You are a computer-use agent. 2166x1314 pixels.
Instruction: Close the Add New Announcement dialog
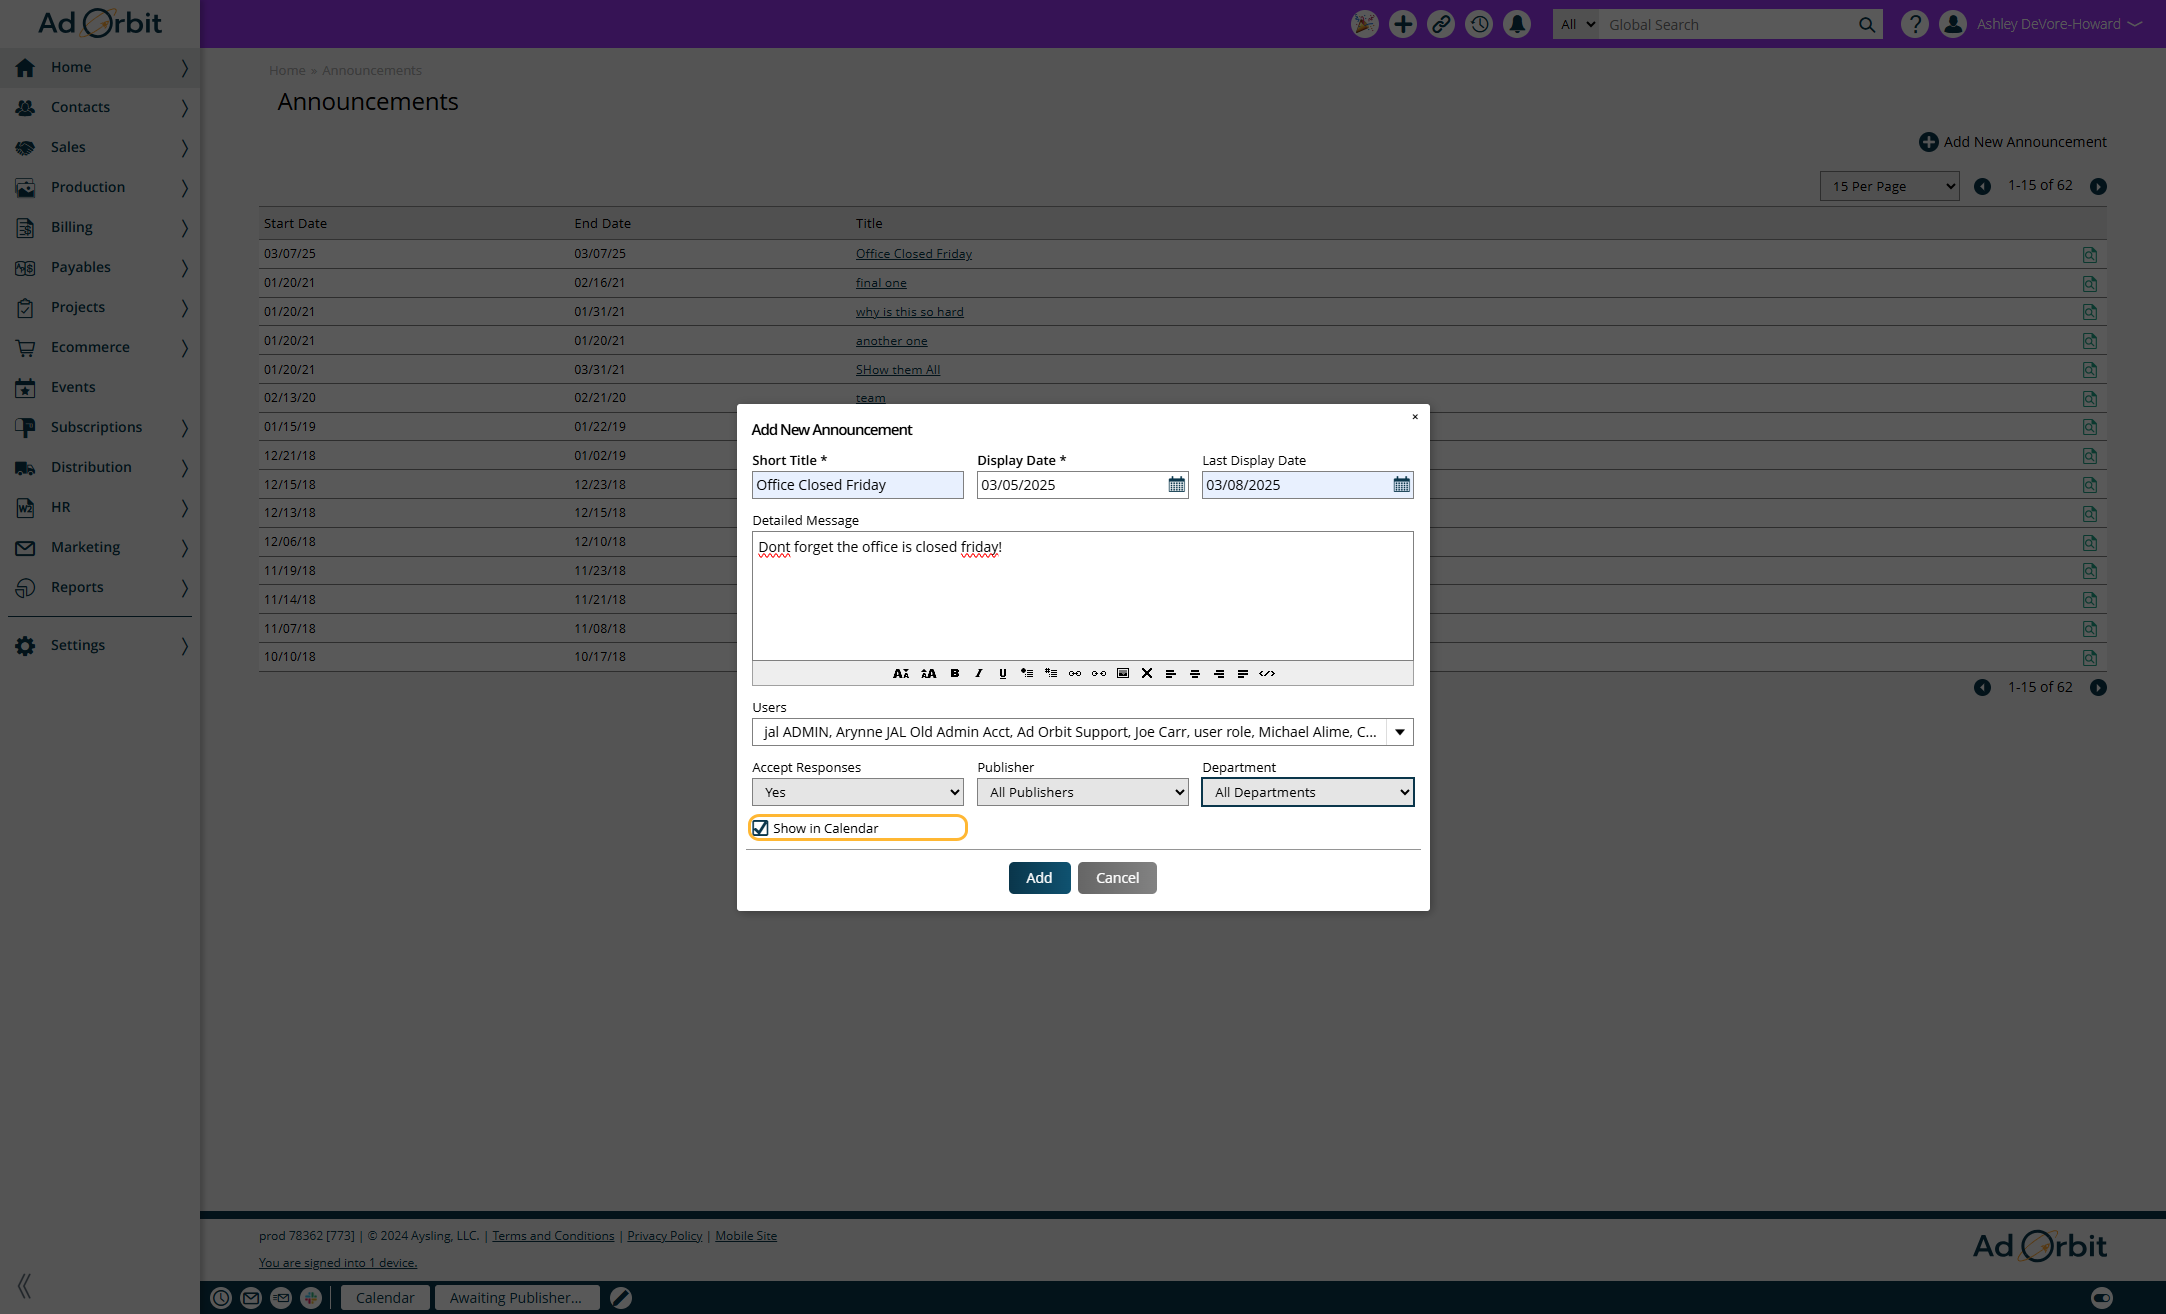tap(1415, 417)
